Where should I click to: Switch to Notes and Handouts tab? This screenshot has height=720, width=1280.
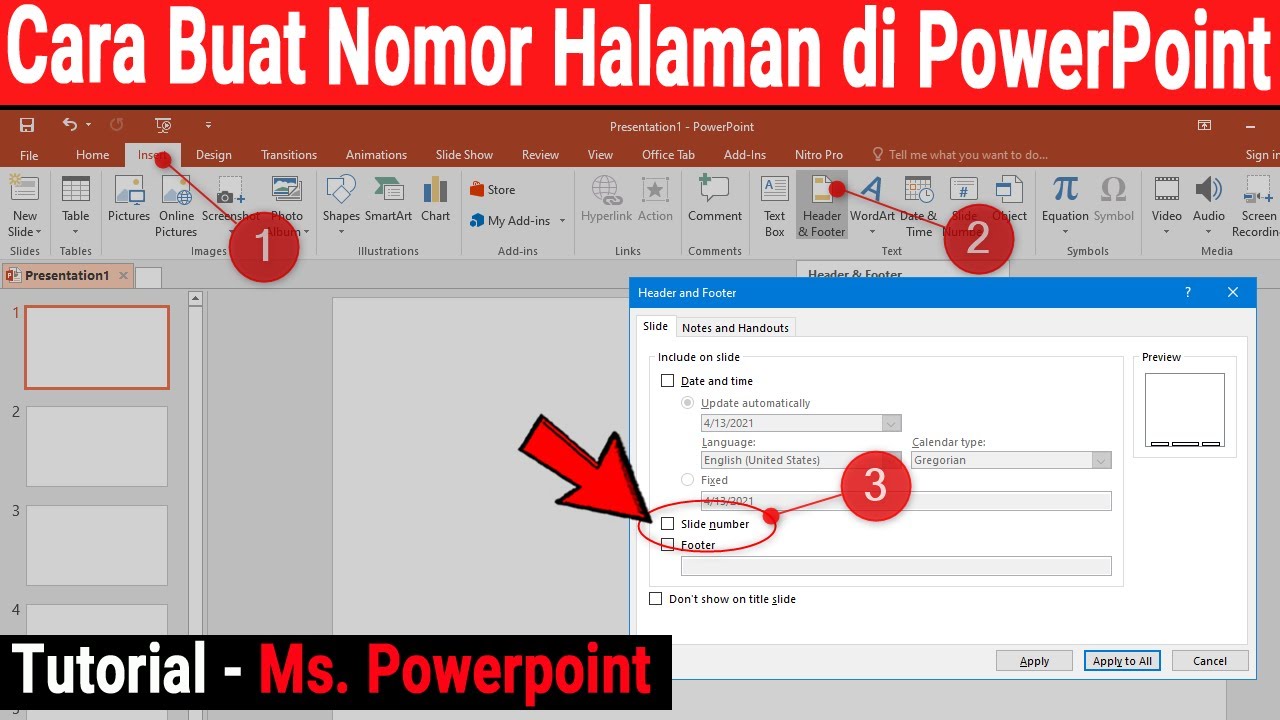pos(735,328)
